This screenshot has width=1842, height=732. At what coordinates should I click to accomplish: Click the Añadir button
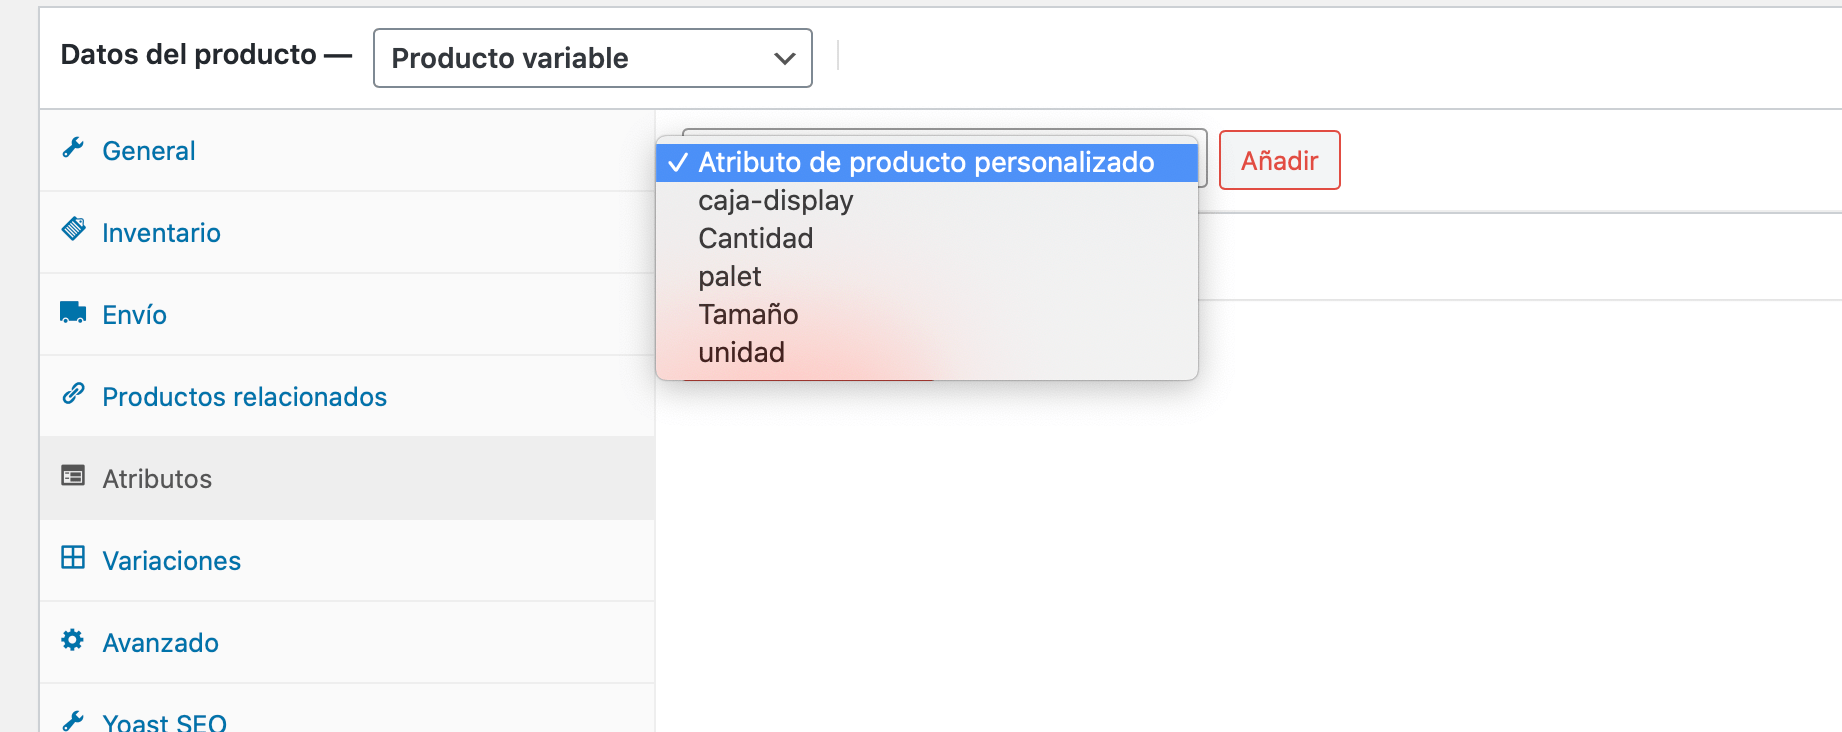1280,160
